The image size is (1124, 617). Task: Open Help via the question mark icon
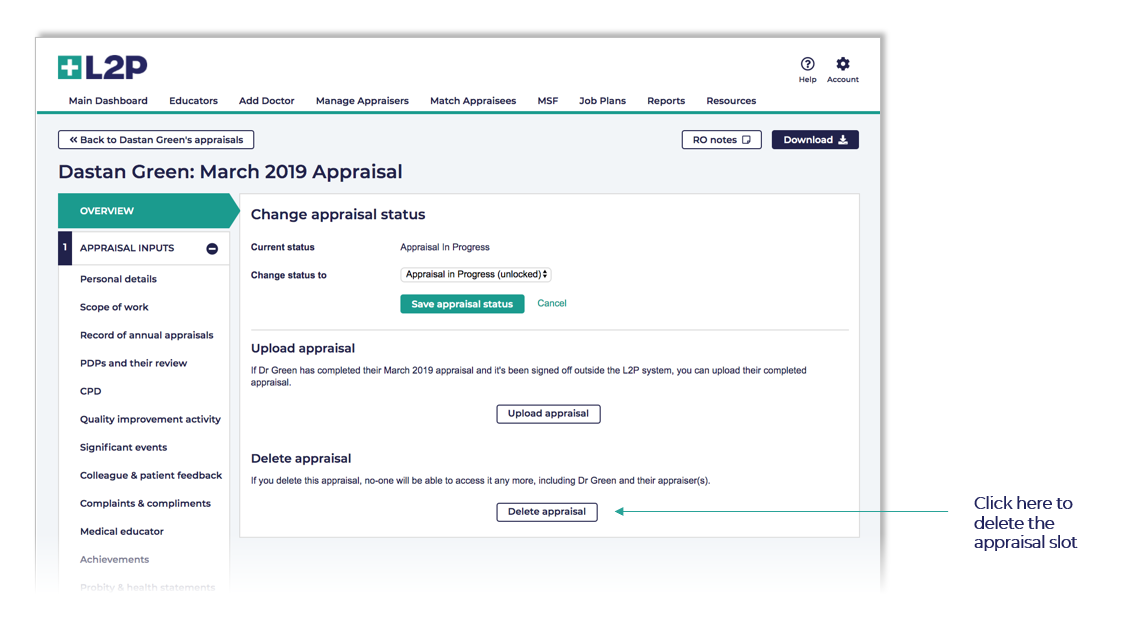[807, 64]
